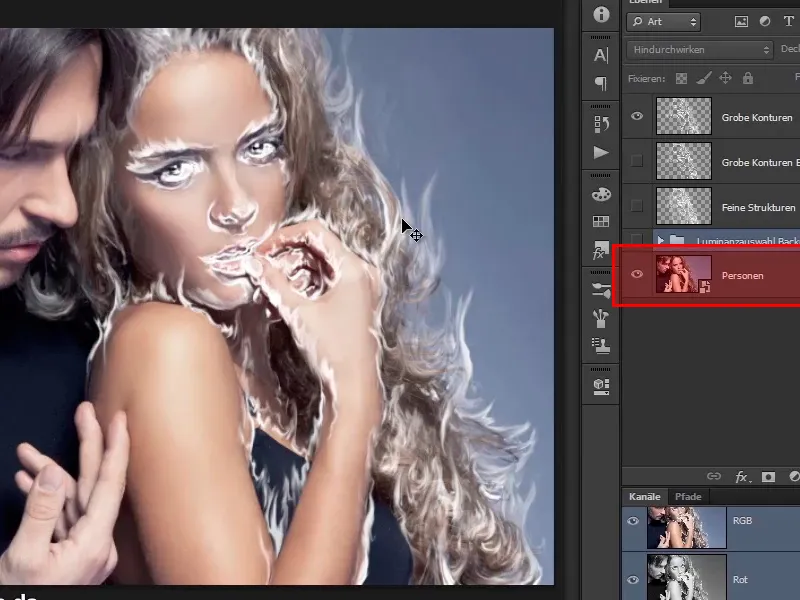The width and height of the screenshot is (800, 600).
Task: Hide the Personen layer
Action: tap(637, 274)
